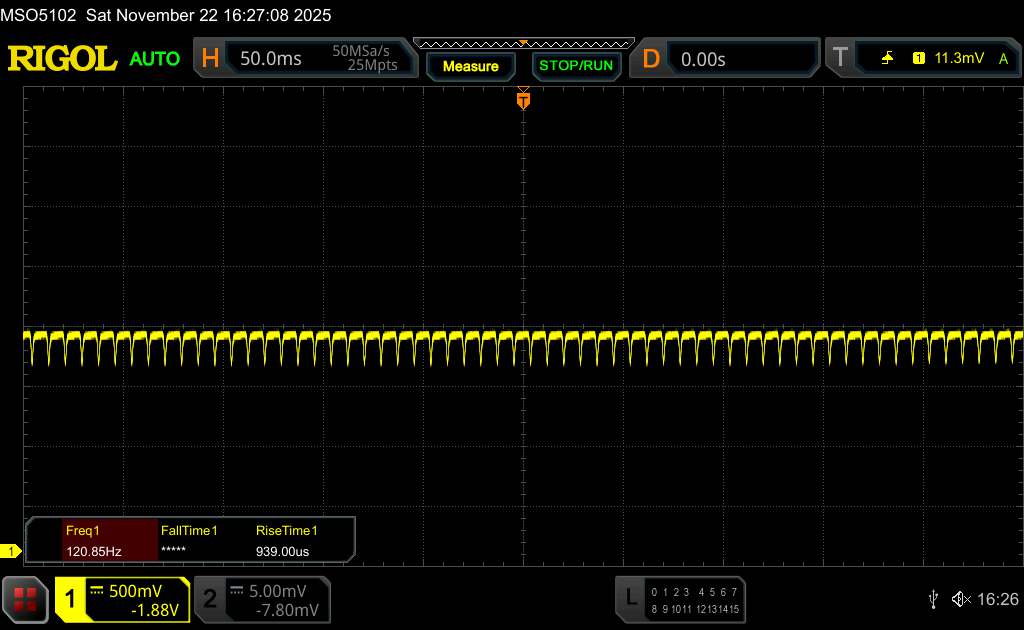Click the RIGOL logo
The height and width of the screenshot is (630, 1024).
click(62, 59)
